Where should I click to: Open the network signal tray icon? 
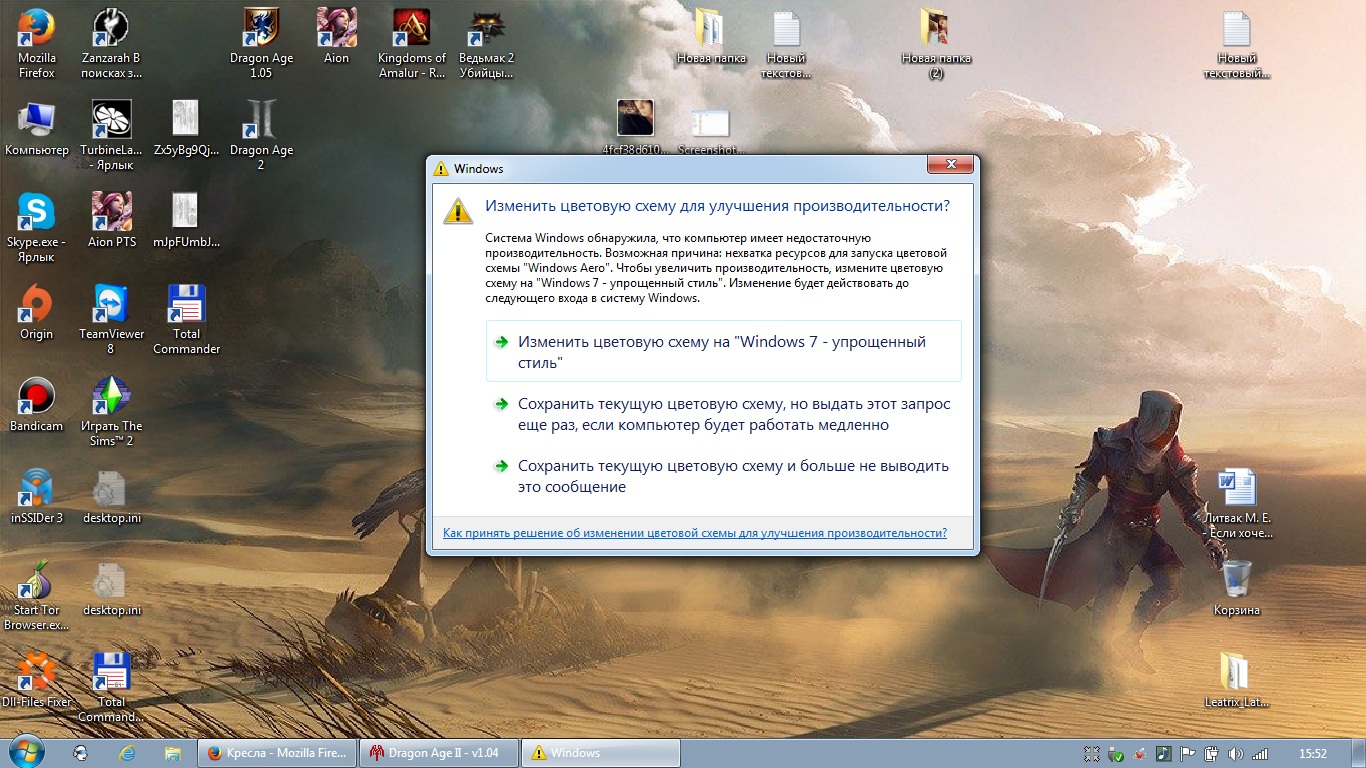click(x=1260, y=754)
